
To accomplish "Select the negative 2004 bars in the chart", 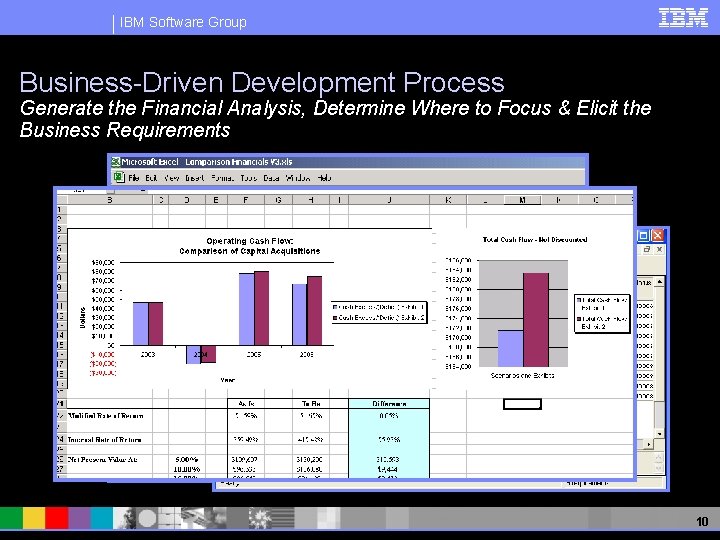I will [201, 354].
